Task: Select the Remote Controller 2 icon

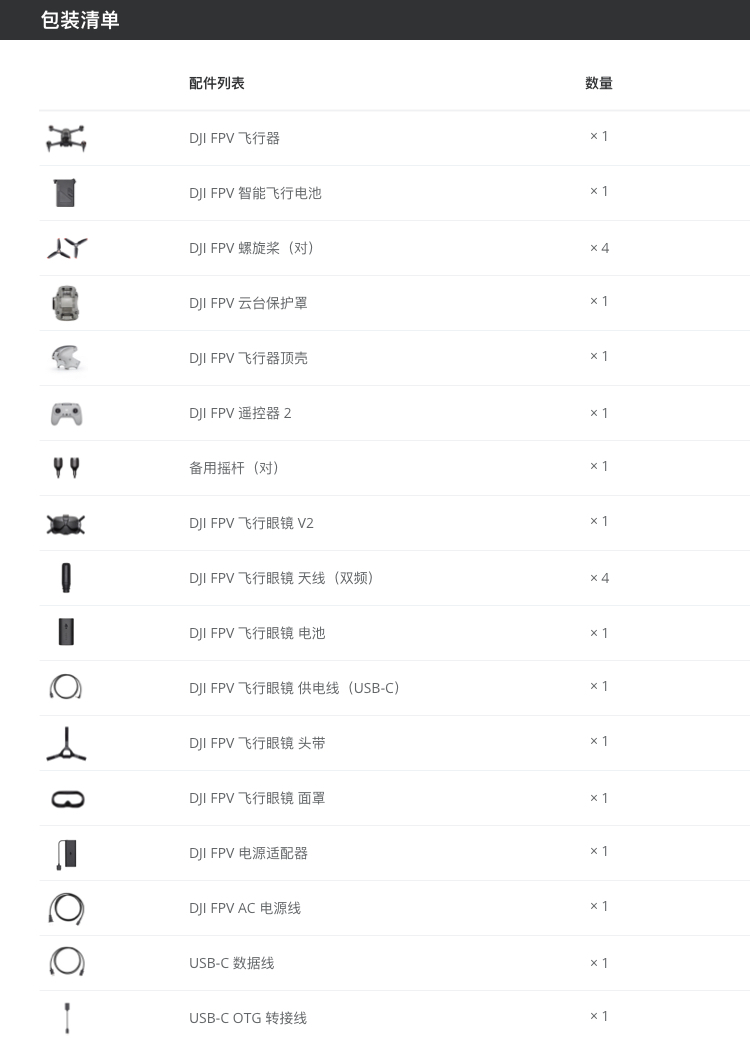Action: click(66, 413)
